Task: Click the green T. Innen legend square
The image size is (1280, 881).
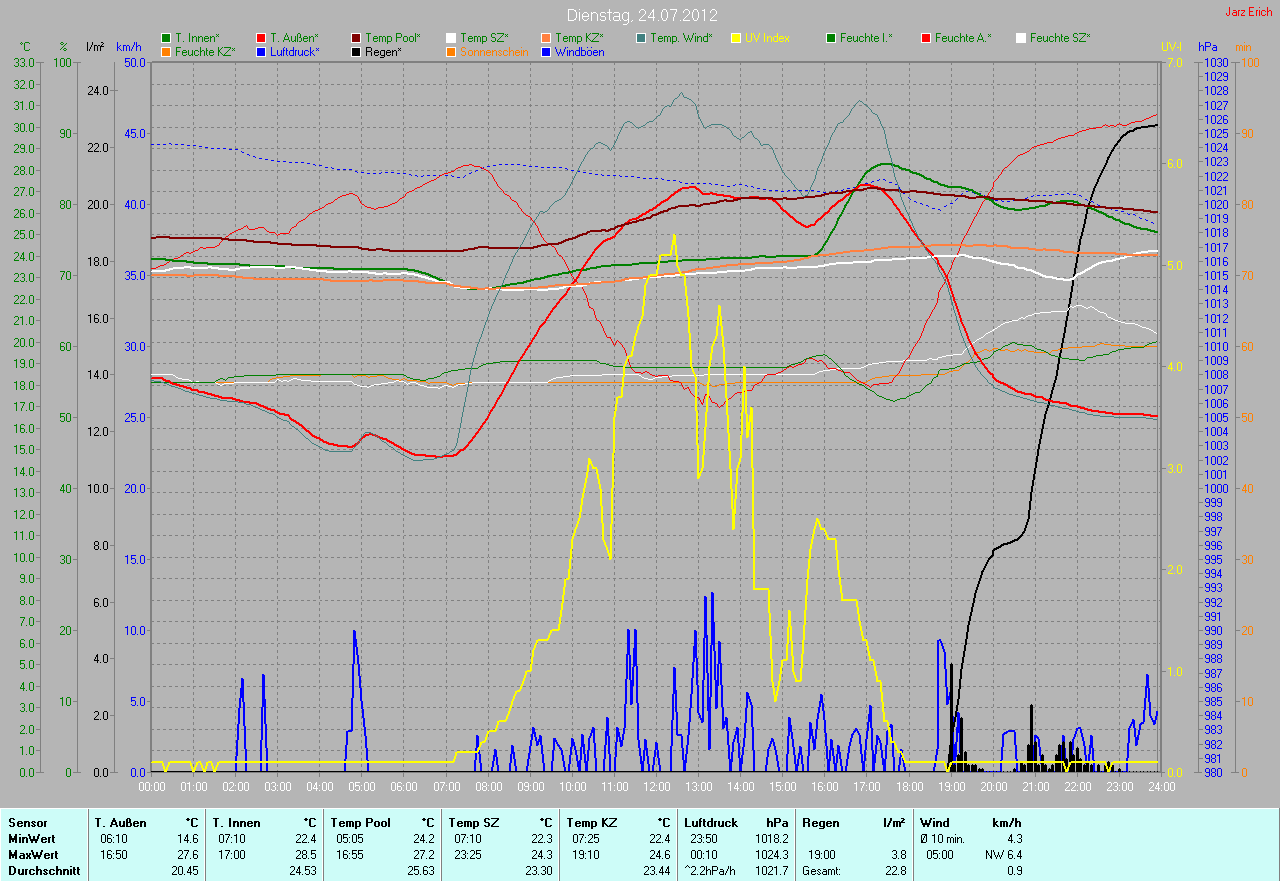Action: [x=166, y=38]
